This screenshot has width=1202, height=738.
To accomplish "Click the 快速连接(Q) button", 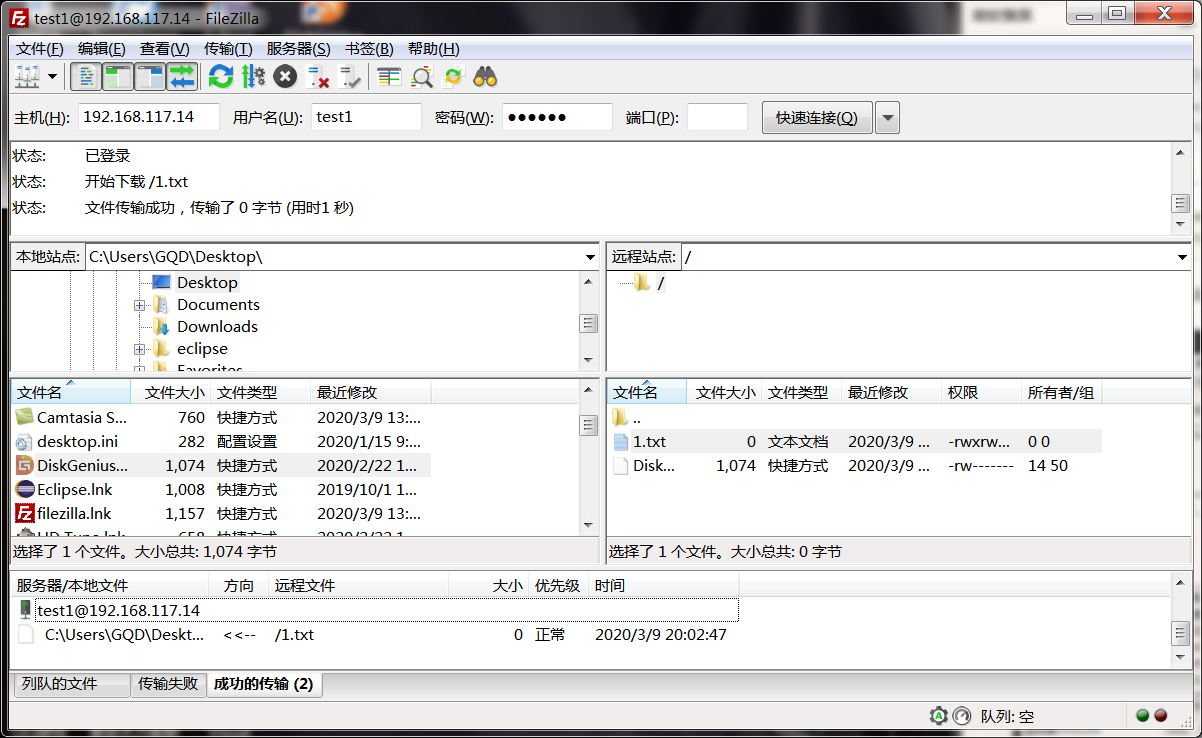I will tap(817, 117).
